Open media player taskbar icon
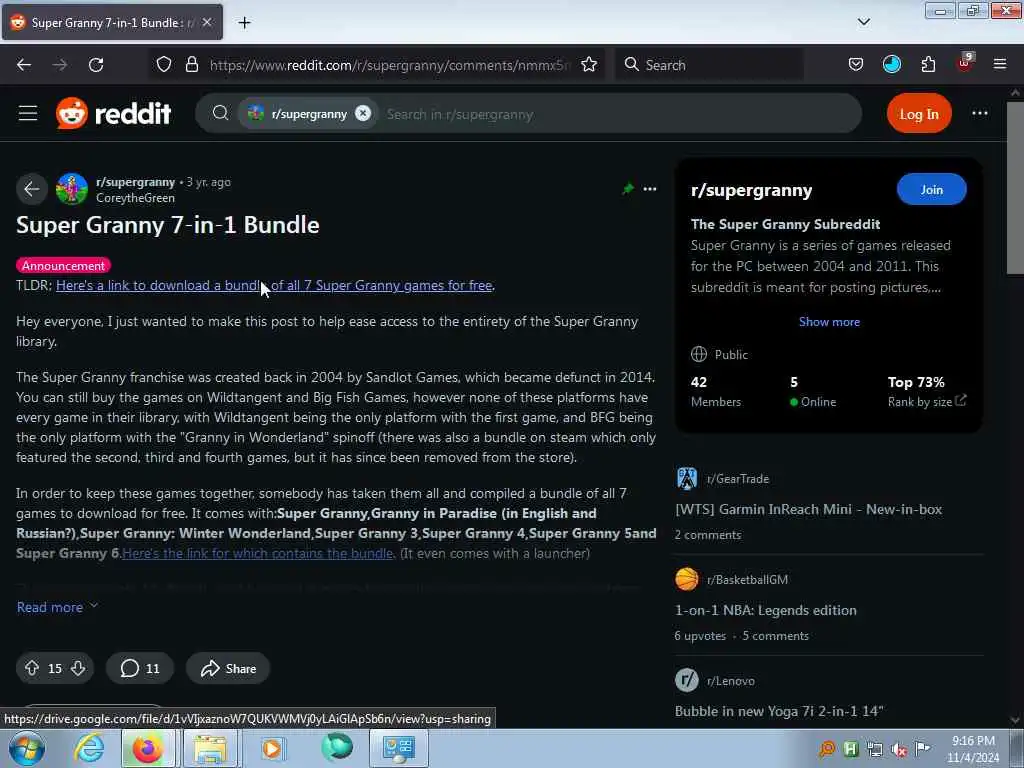This screenshot has width=1024, height=768. pos(272,748)
